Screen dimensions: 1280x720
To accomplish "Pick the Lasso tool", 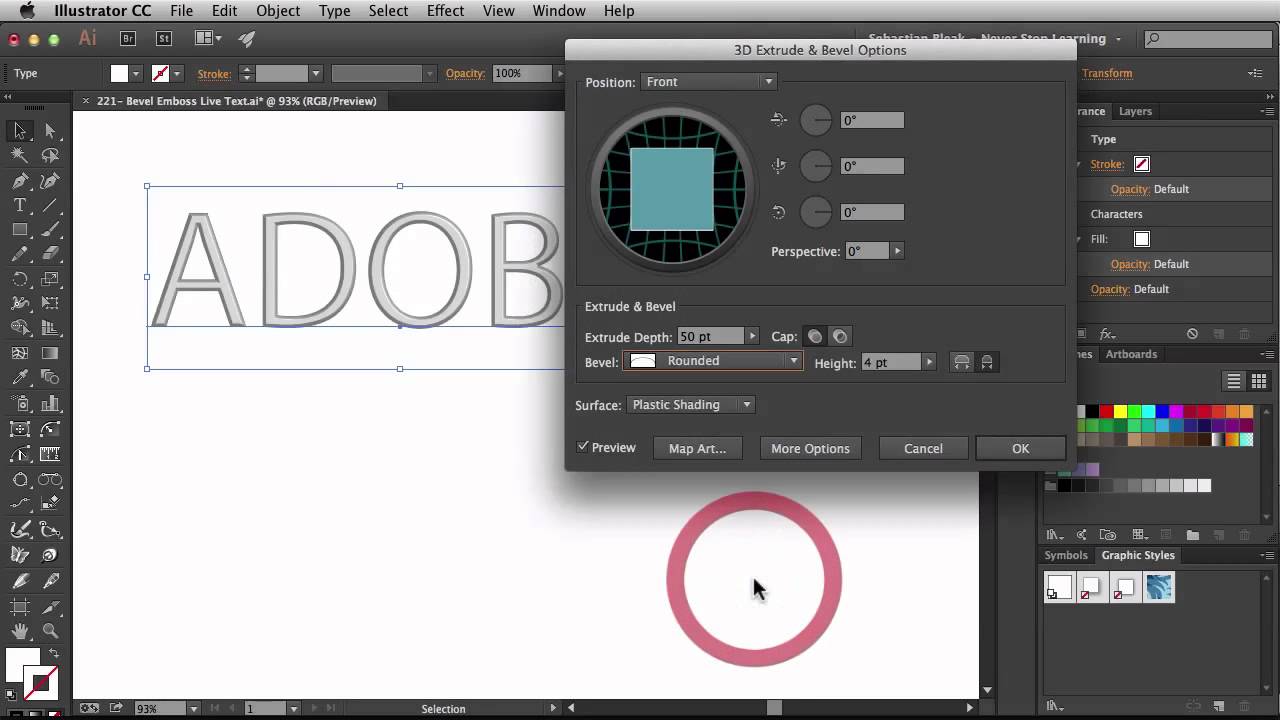I will [x=50, y=156].
